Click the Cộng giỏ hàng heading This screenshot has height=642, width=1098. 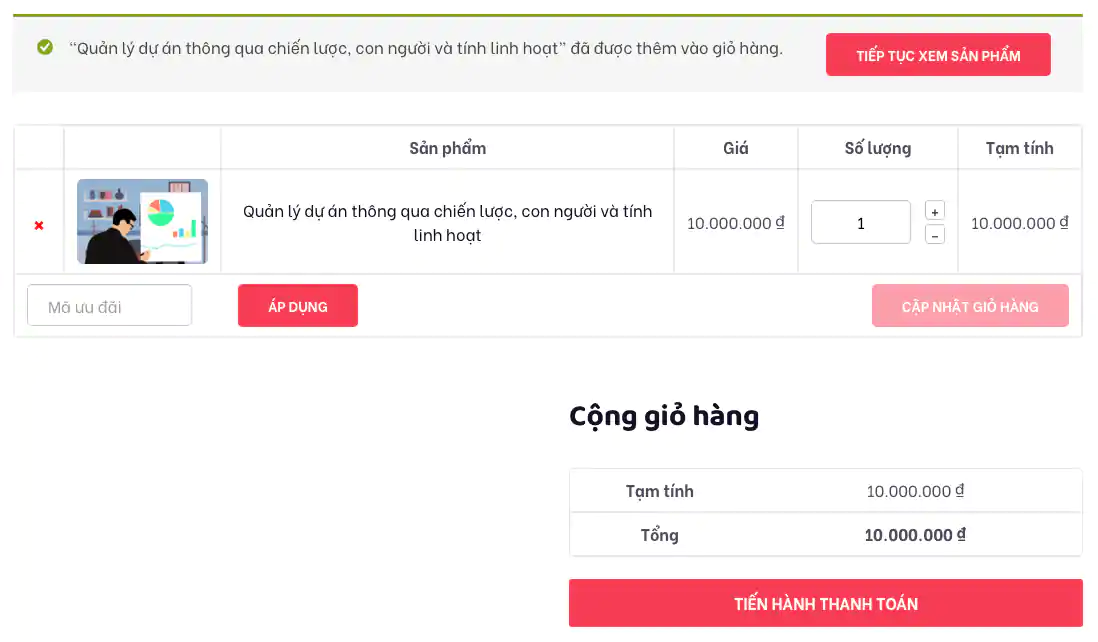(x=663, y=416)
